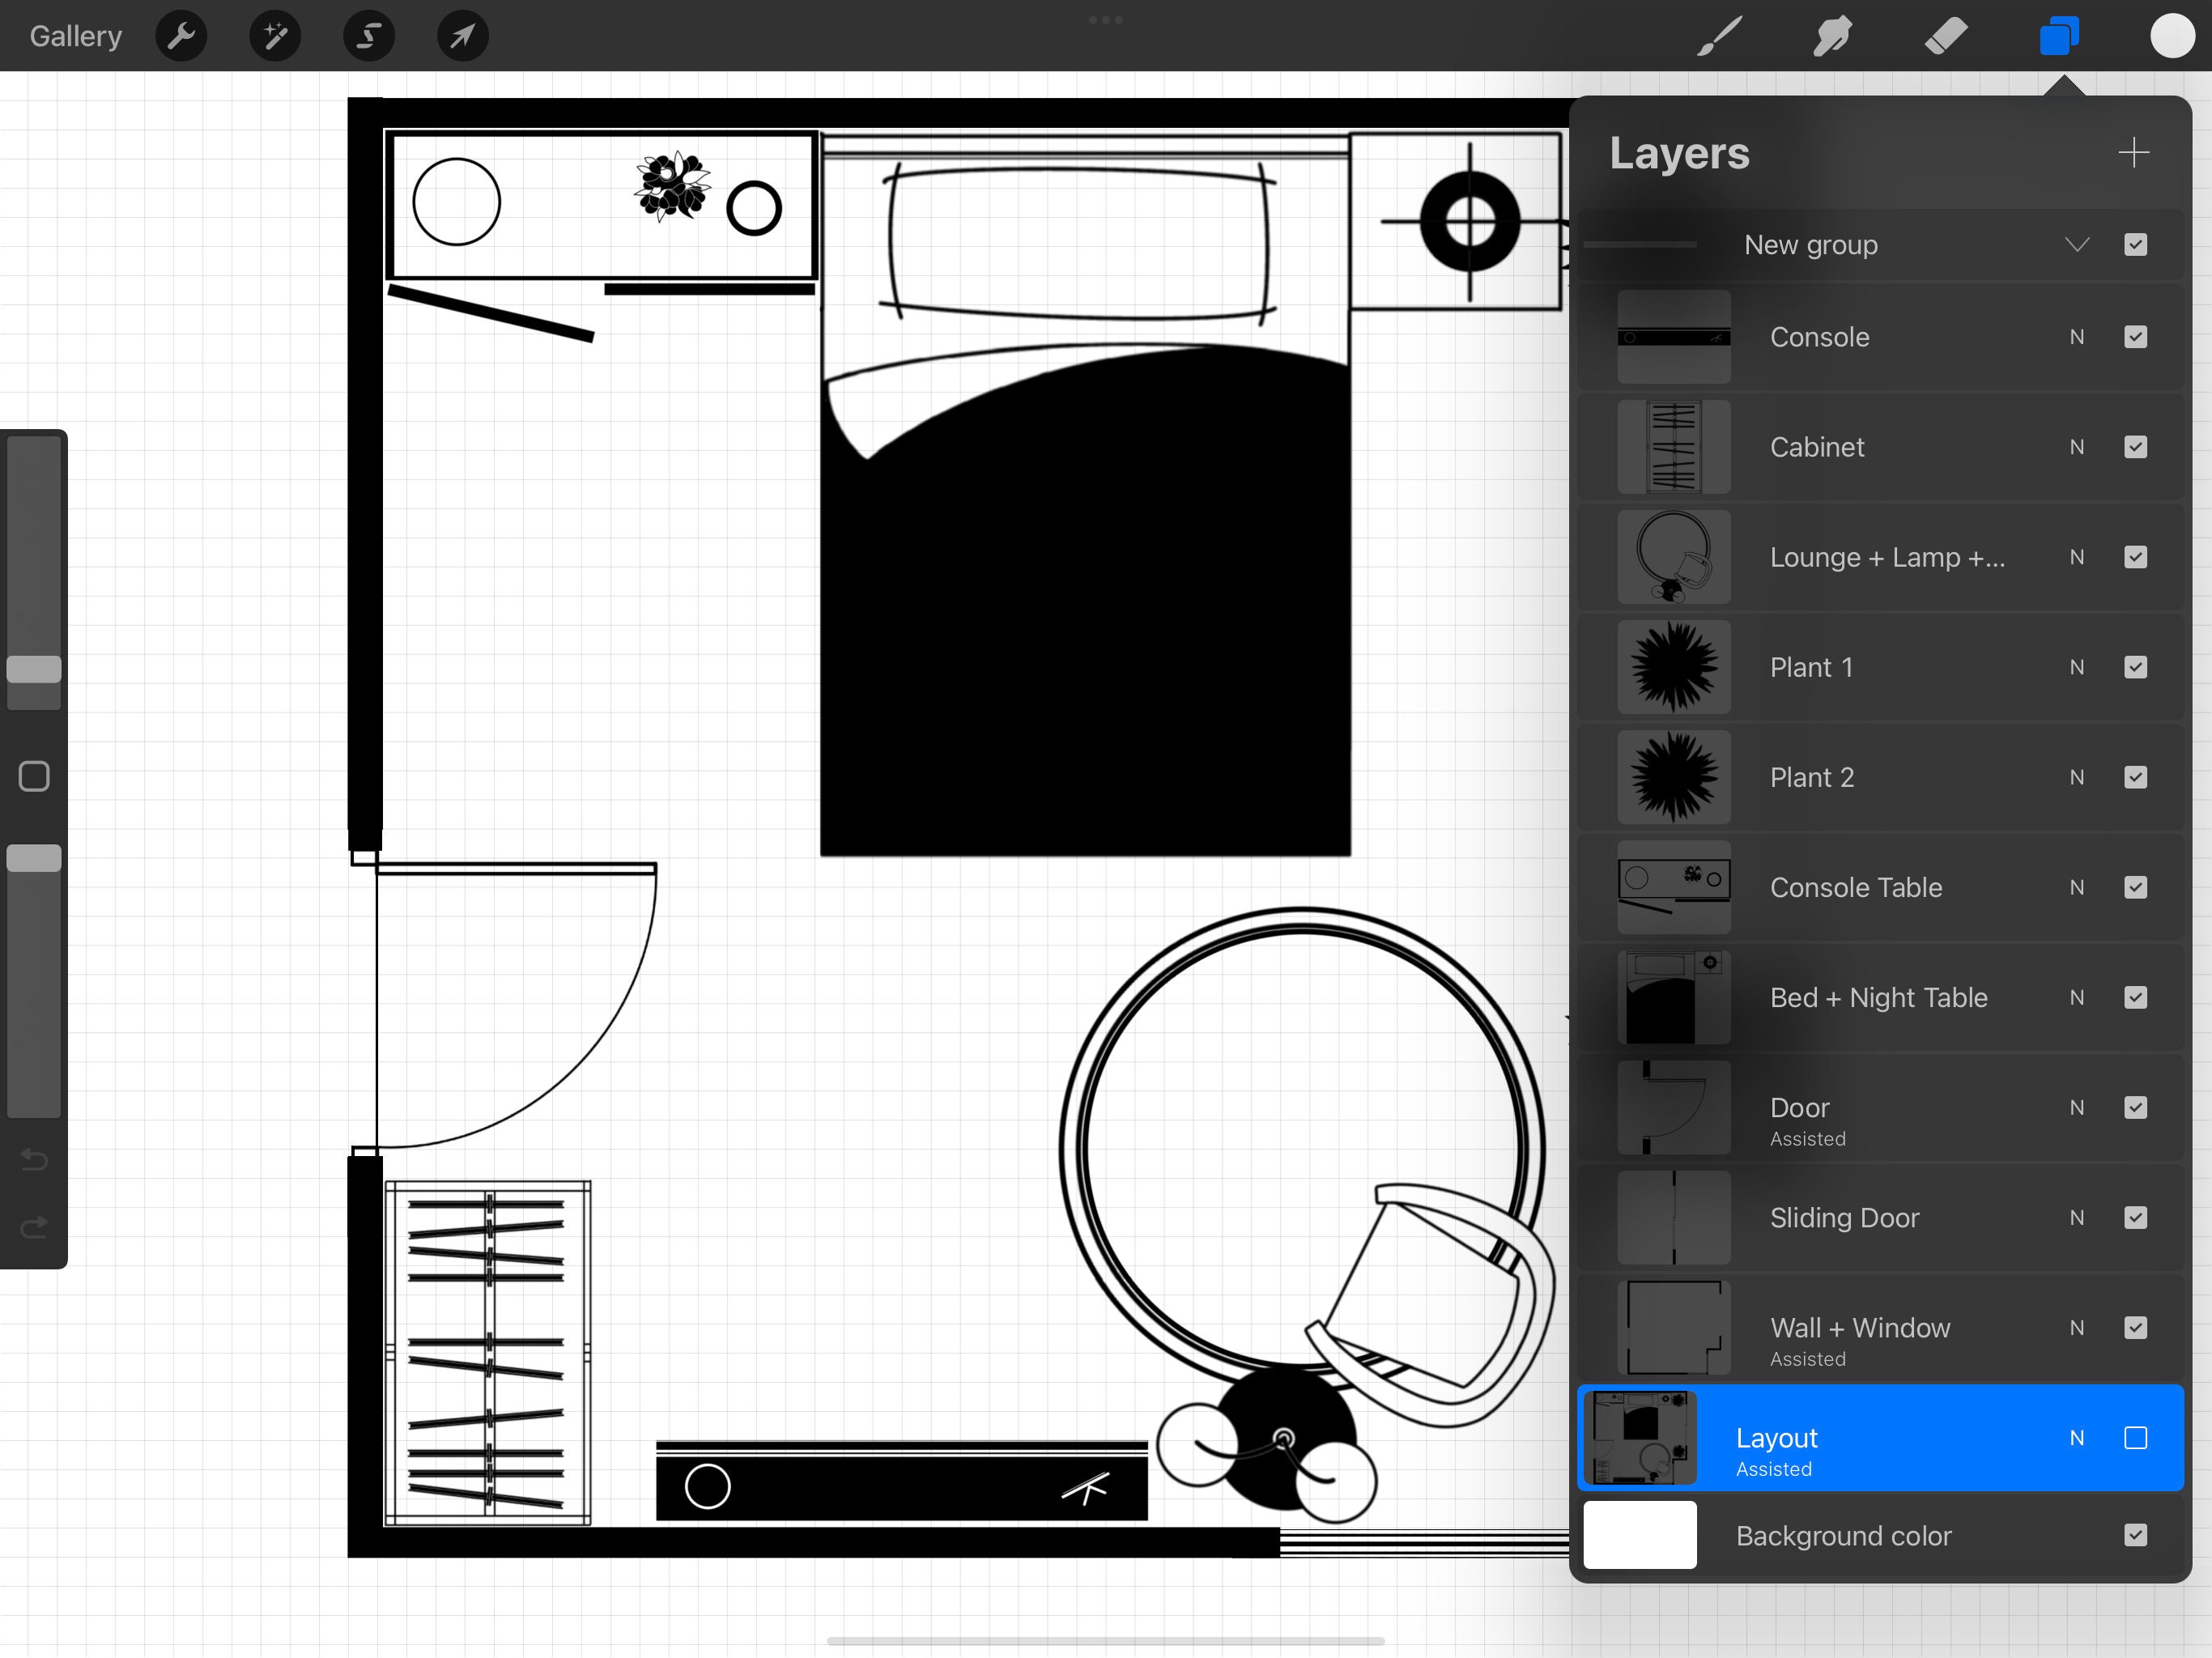Open the Gallery
Screen dimensions: 2212x1658
coord(74,36)
